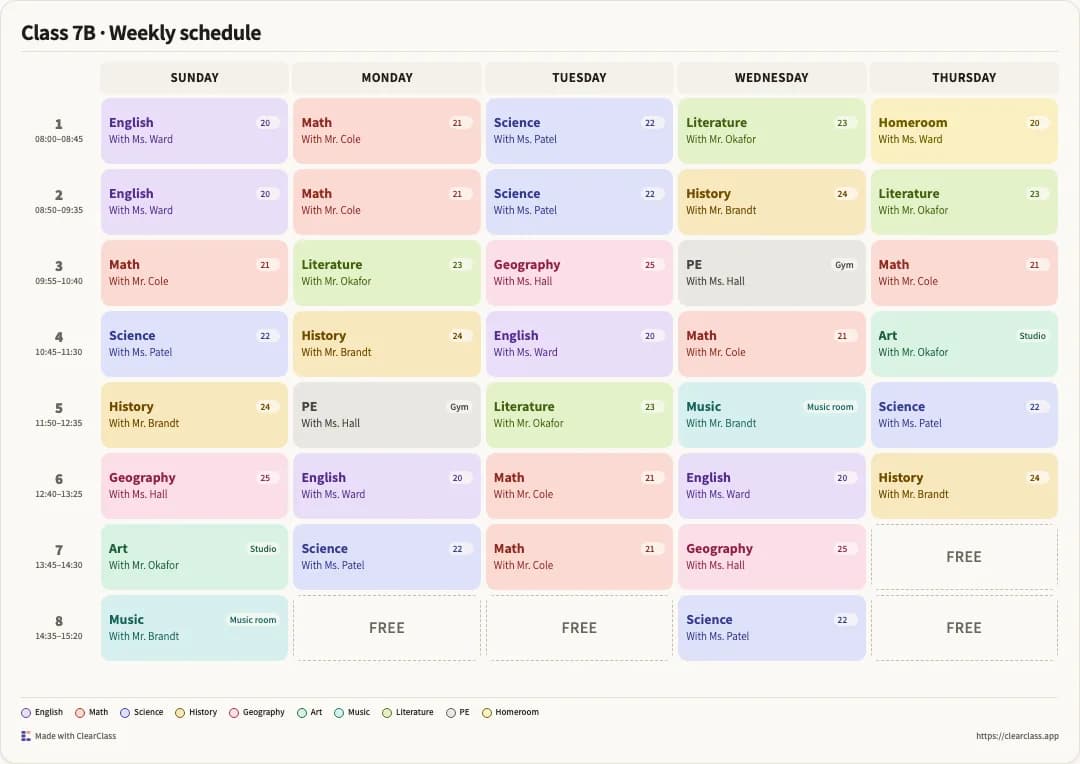The image size is (1080, 764).
Task: Click the ClearClass logo icon in footer
Action: [26, 736]
